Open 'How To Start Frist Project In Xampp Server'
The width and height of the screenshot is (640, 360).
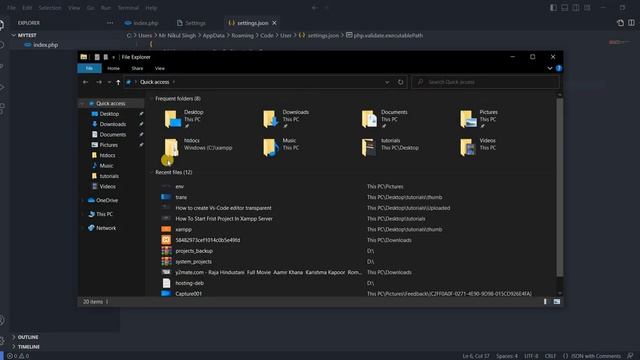tap(224, 219)
